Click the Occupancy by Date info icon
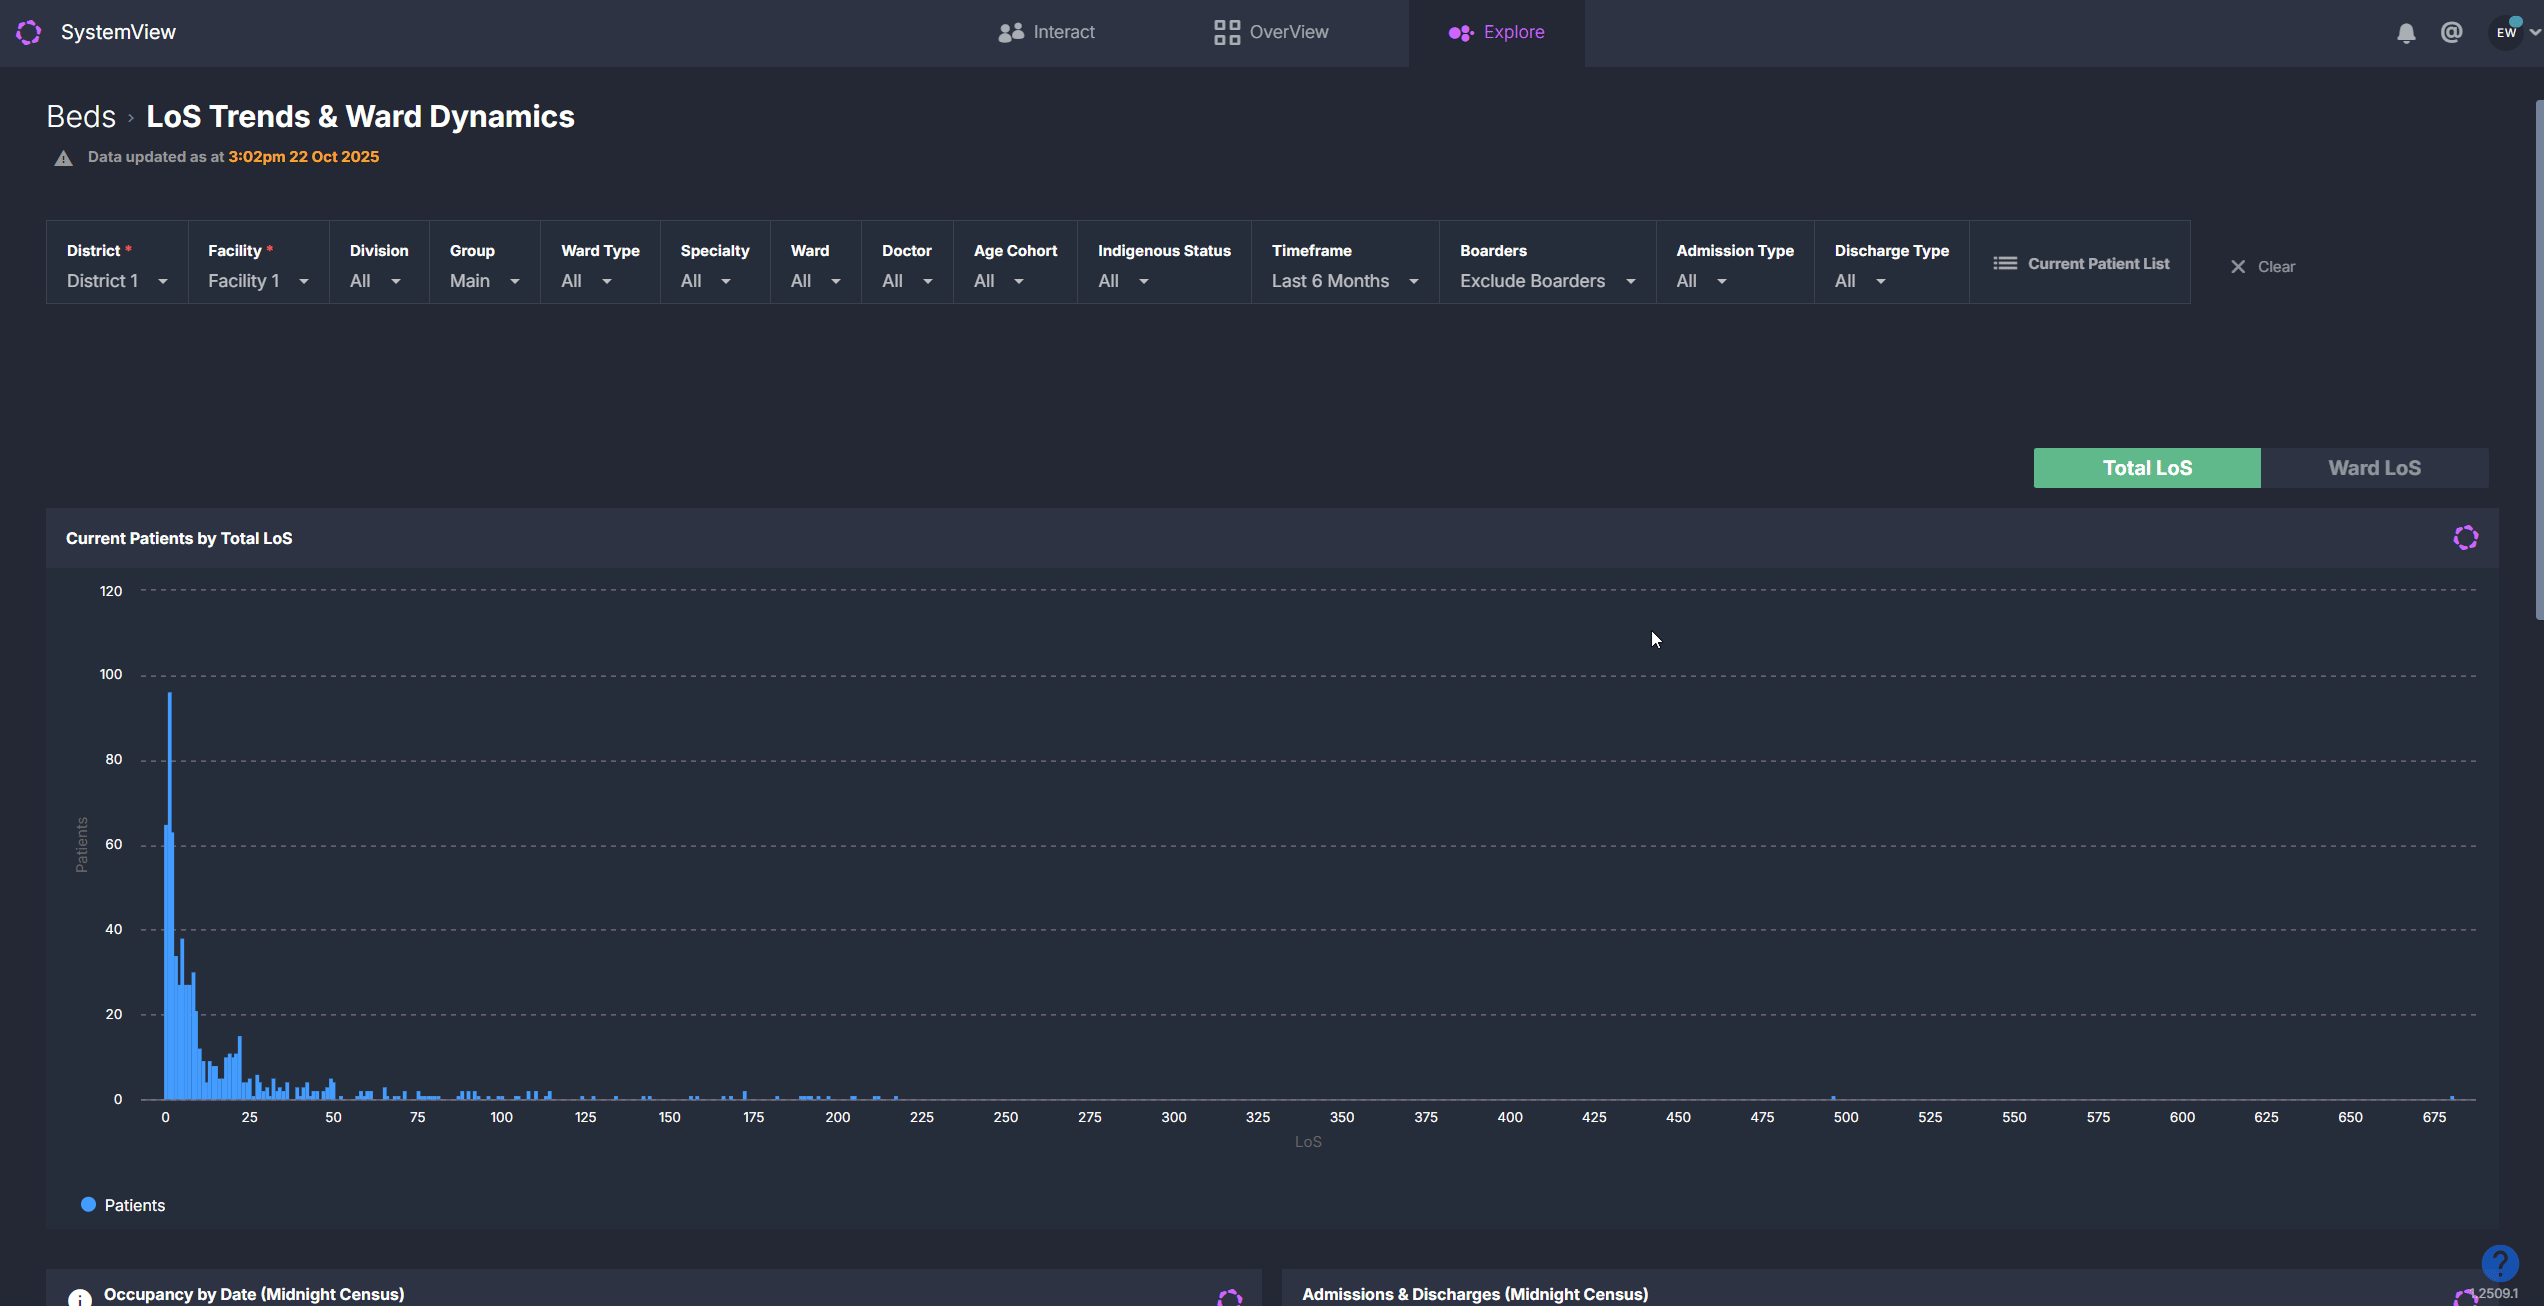This screenshot has height=1306, width=2544. click(x=79, y=1297)
